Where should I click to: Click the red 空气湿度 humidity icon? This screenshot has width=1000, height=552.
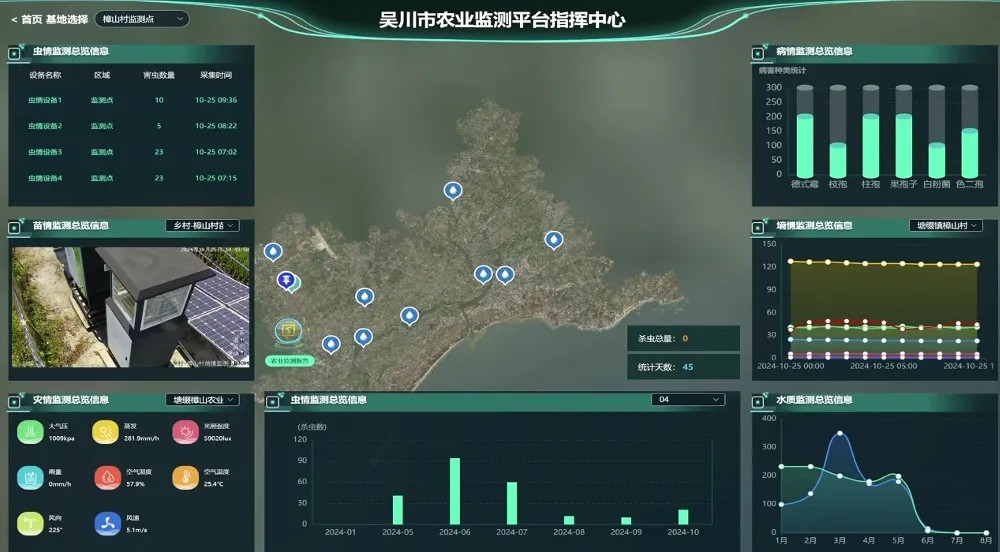(107, 478)
